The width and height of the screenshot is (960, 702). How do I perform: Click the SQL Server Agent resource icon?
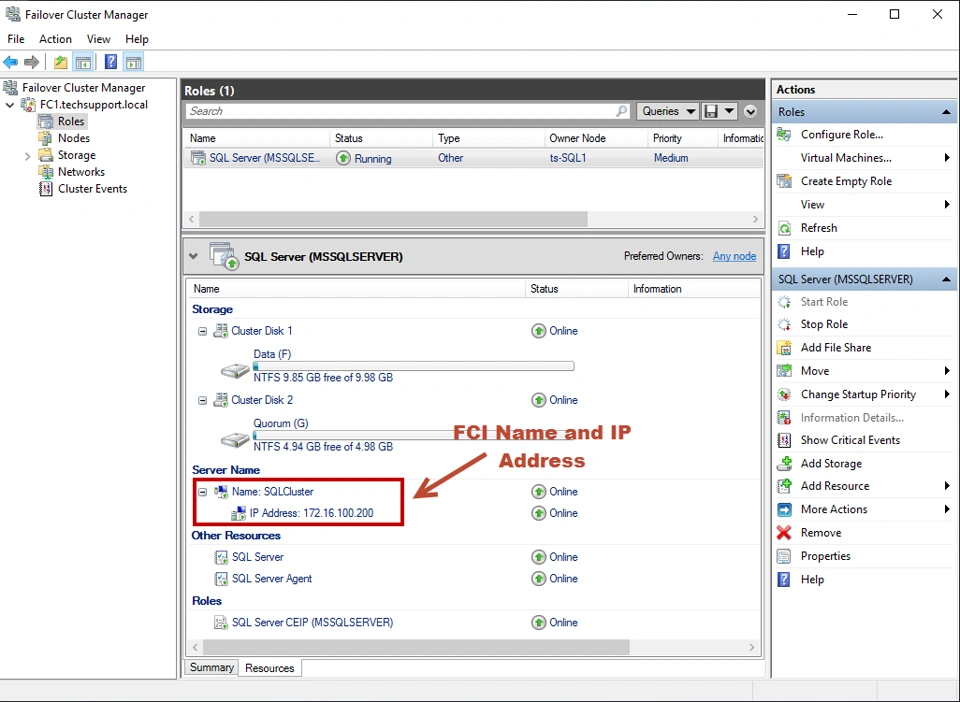click(220, 578)
